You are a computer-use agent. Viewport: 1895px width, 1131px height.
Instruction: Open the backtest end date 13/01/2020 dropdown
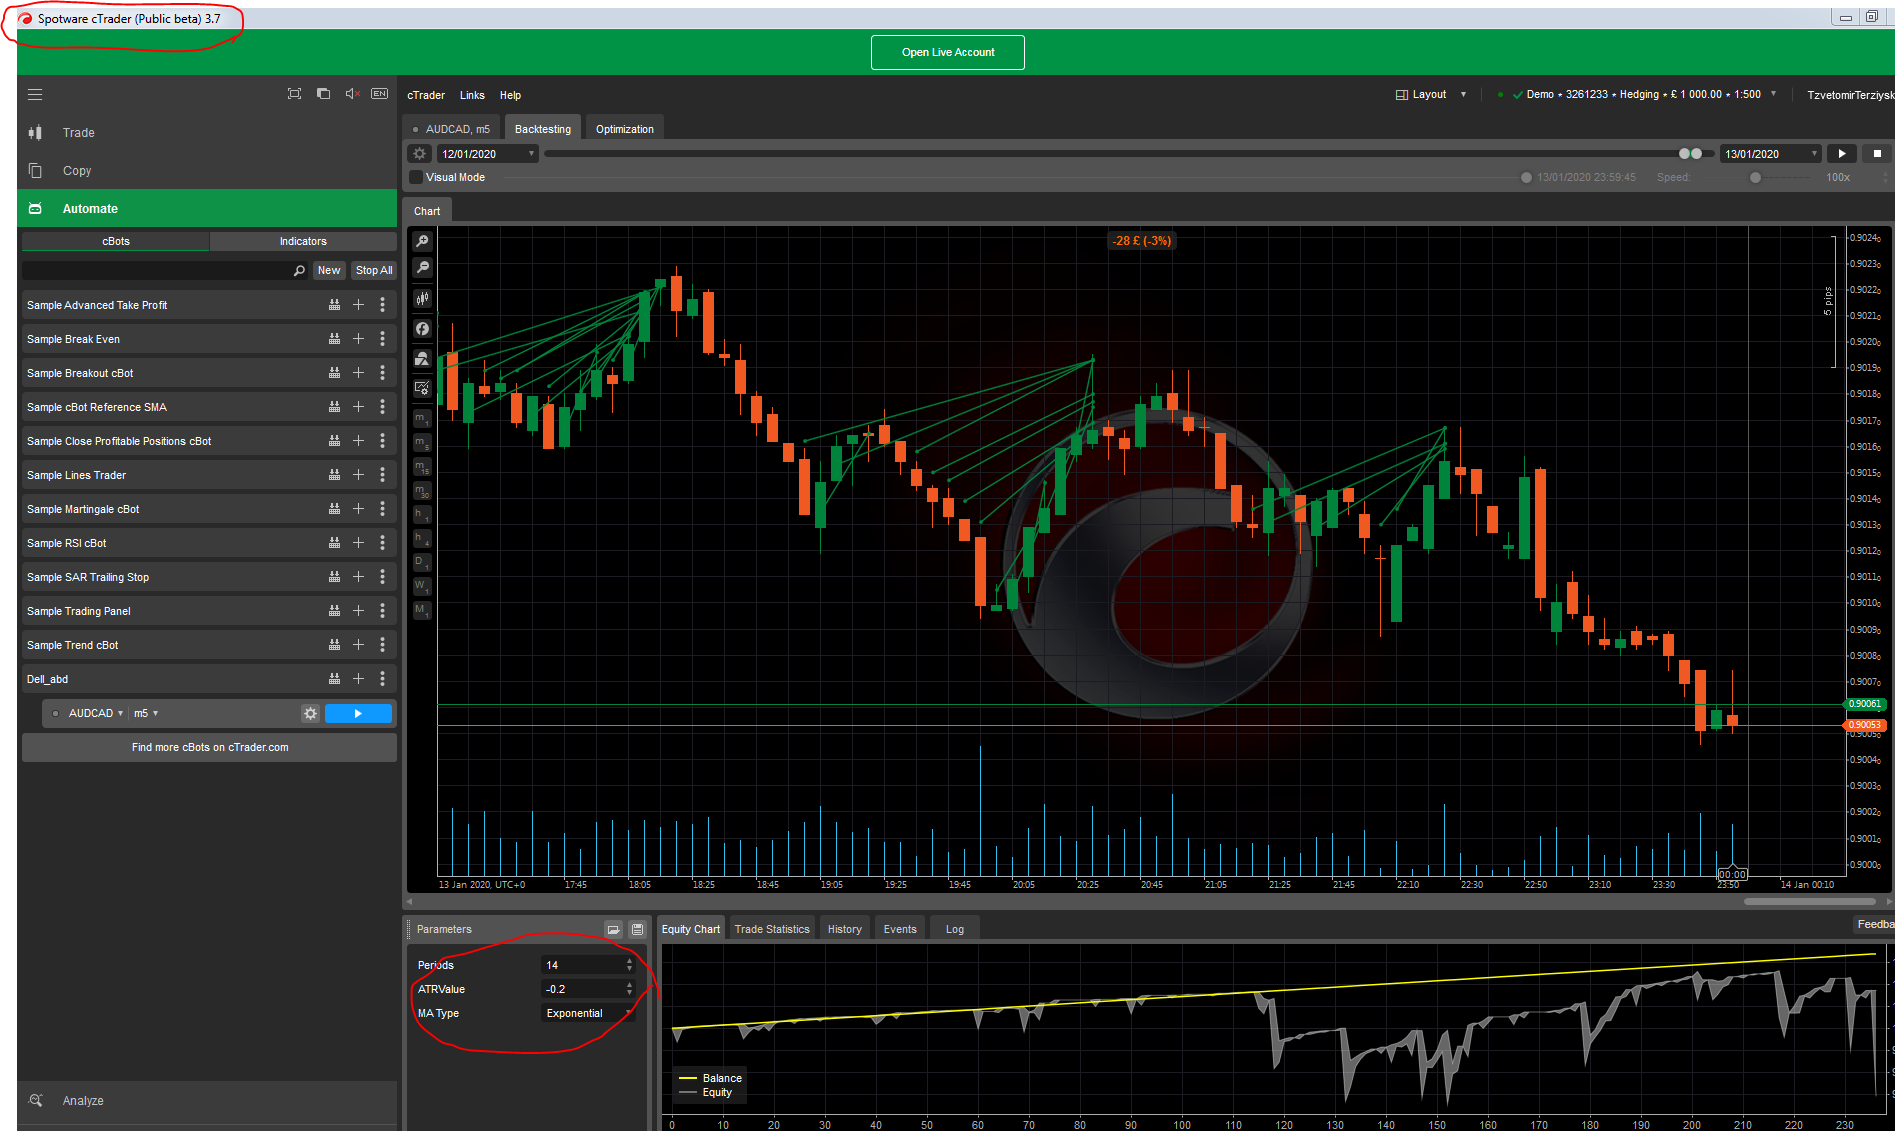click(1770, 154)
